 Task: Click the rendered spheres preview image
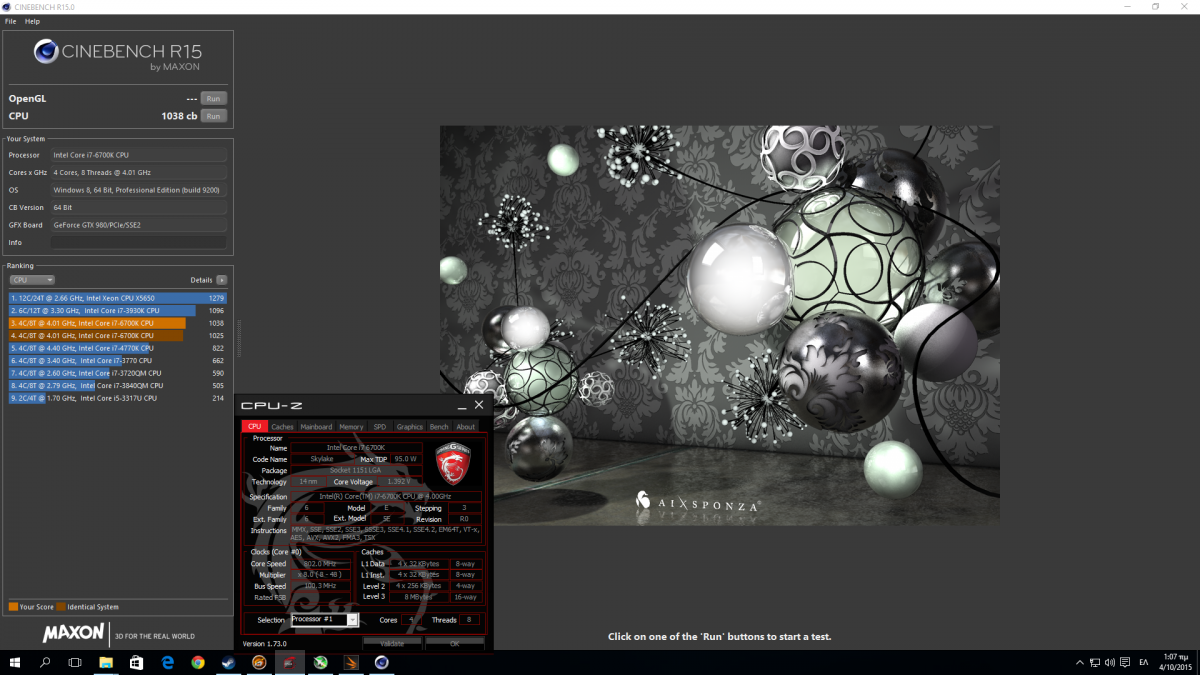coord(720,325)
